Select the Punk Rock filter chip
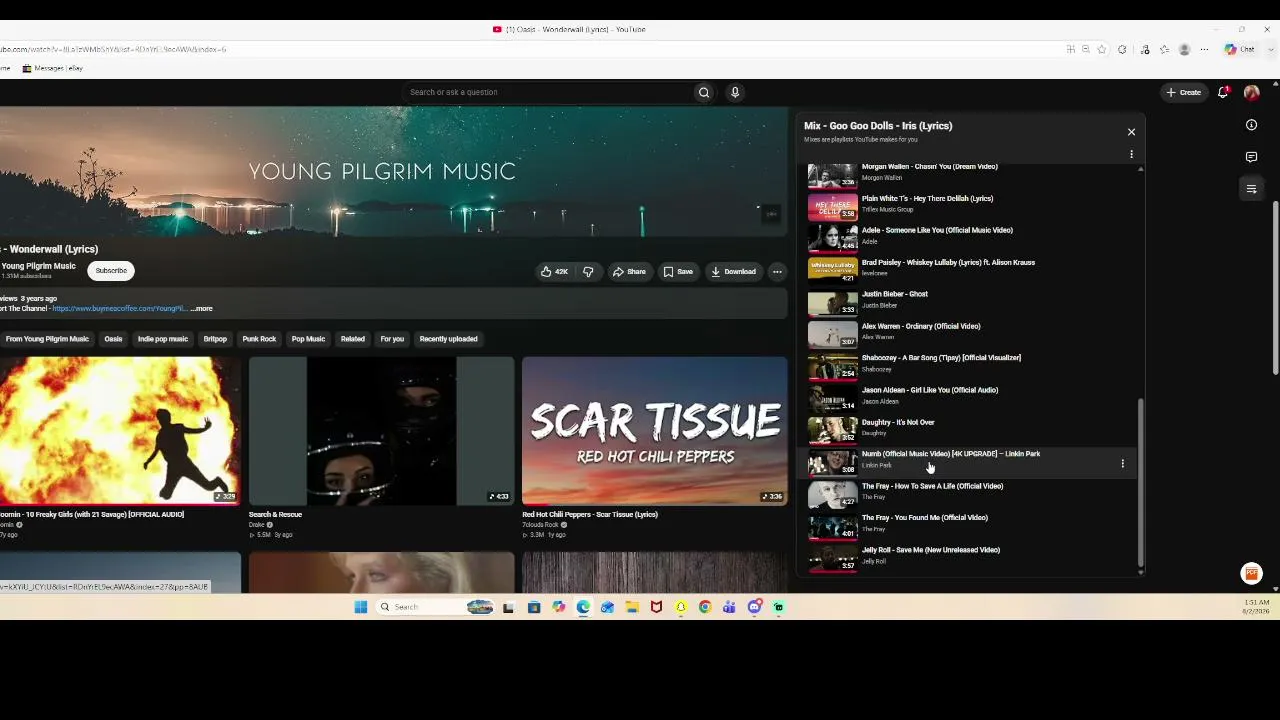Viewport: 1280px width, 720px height. pyautogui.click(x=259, y=339)
